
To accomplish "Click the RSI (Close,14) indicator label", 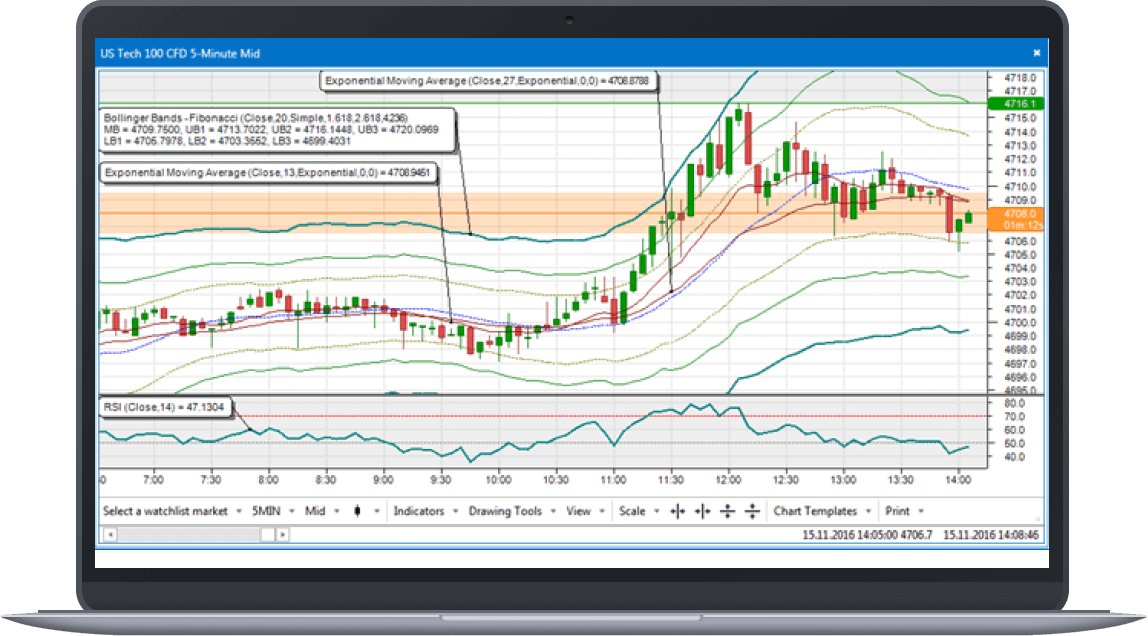I will pos(165,406).
